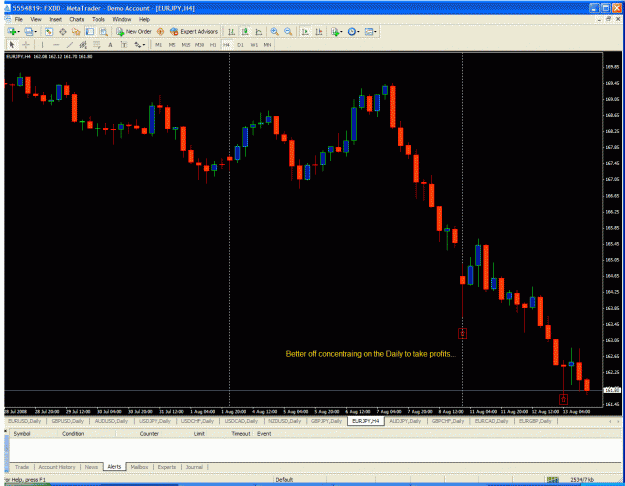
Task: Open the Tools menu
Action: click(98, 19)
